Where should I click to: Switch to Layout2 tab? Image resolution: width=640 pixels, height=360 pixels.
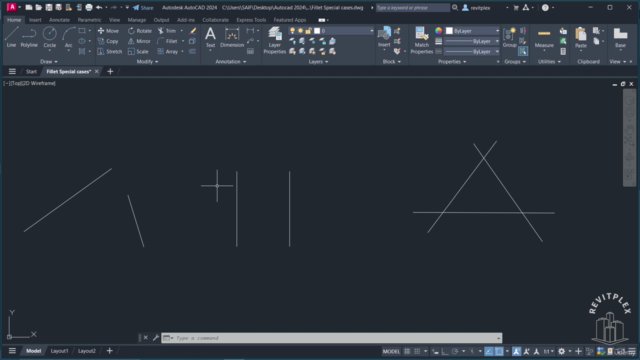(x=87, y=351)
